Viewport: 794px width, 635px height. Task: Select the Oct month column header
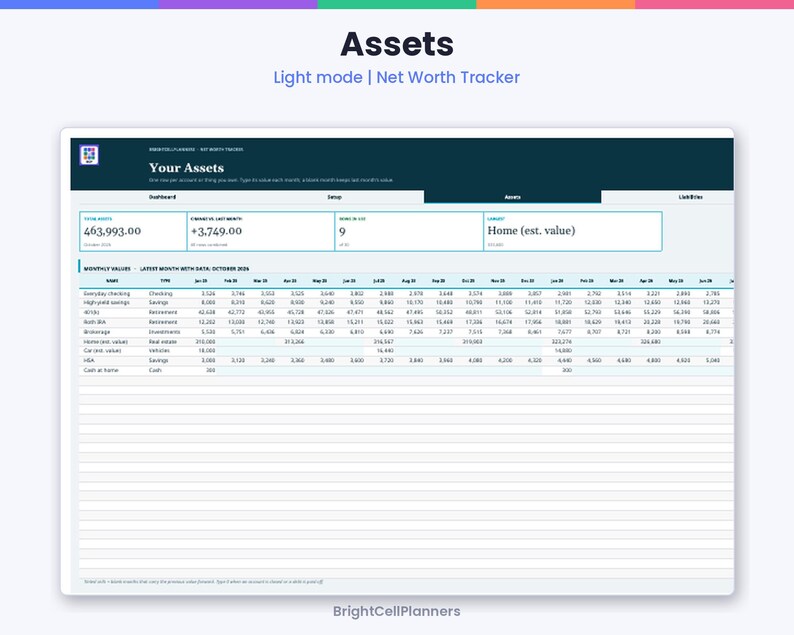coord(468,281)
